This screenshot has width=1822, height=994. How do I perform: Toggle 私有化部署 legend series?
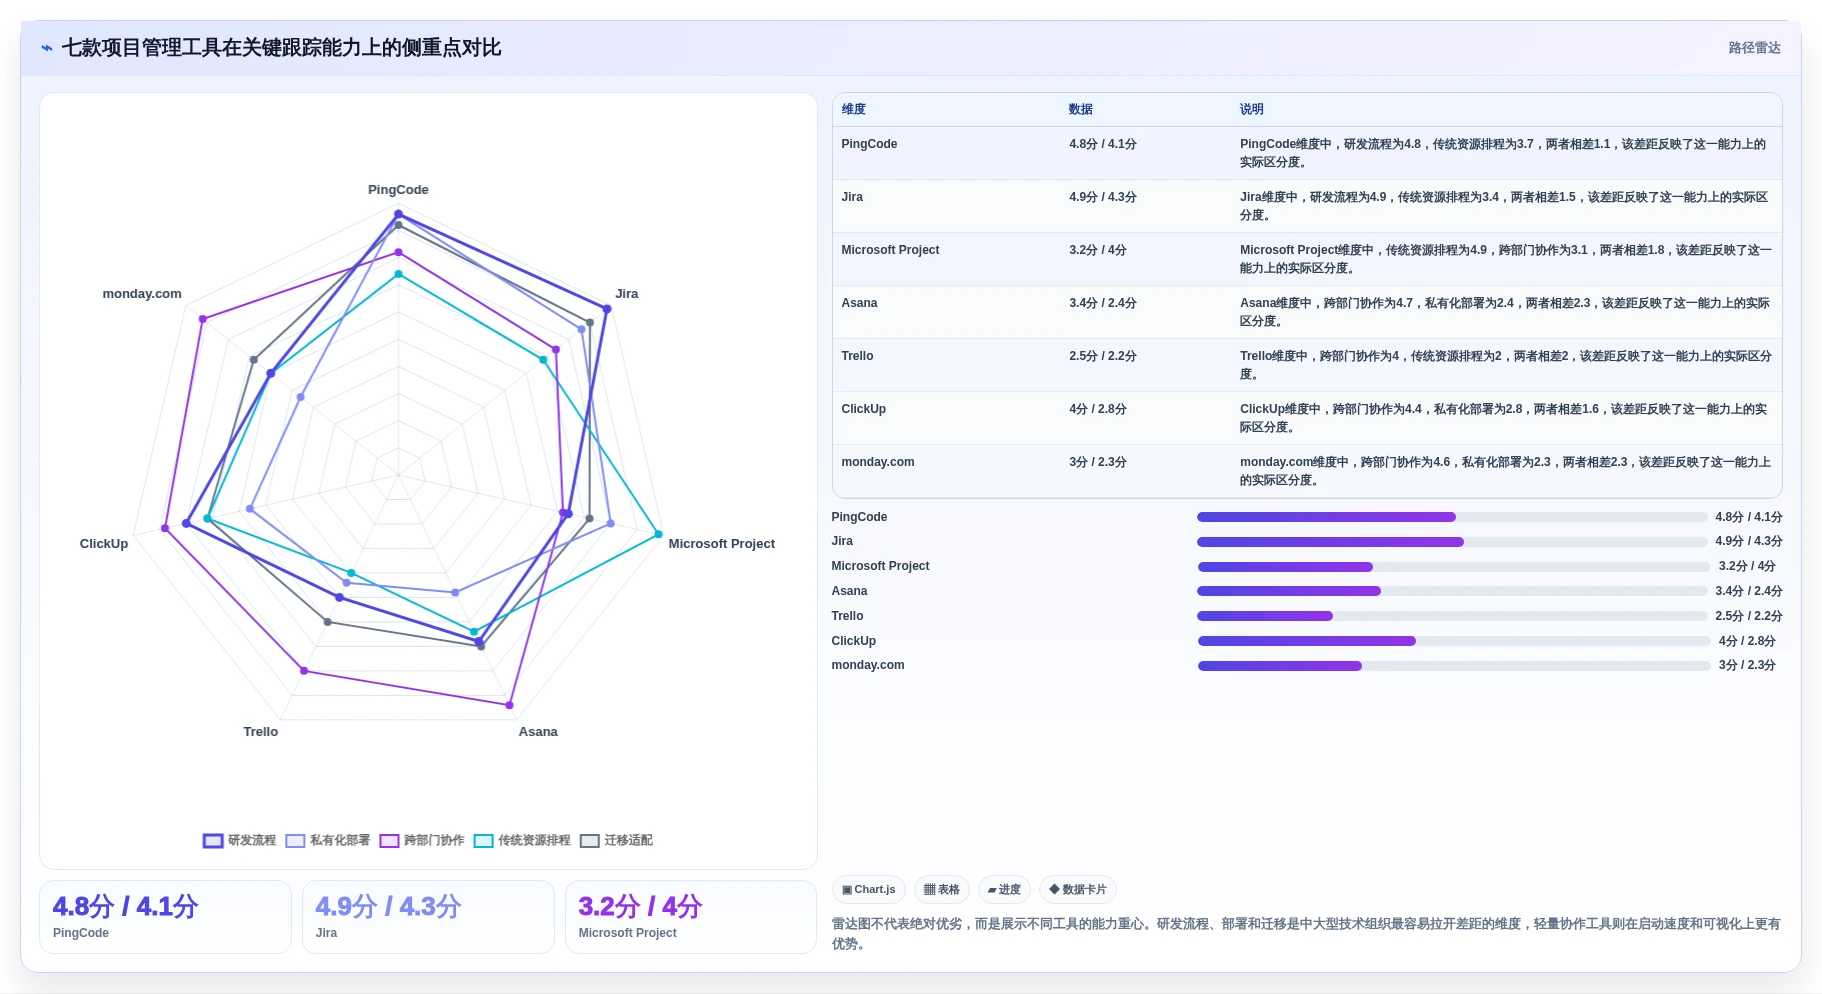click(328, 840)
